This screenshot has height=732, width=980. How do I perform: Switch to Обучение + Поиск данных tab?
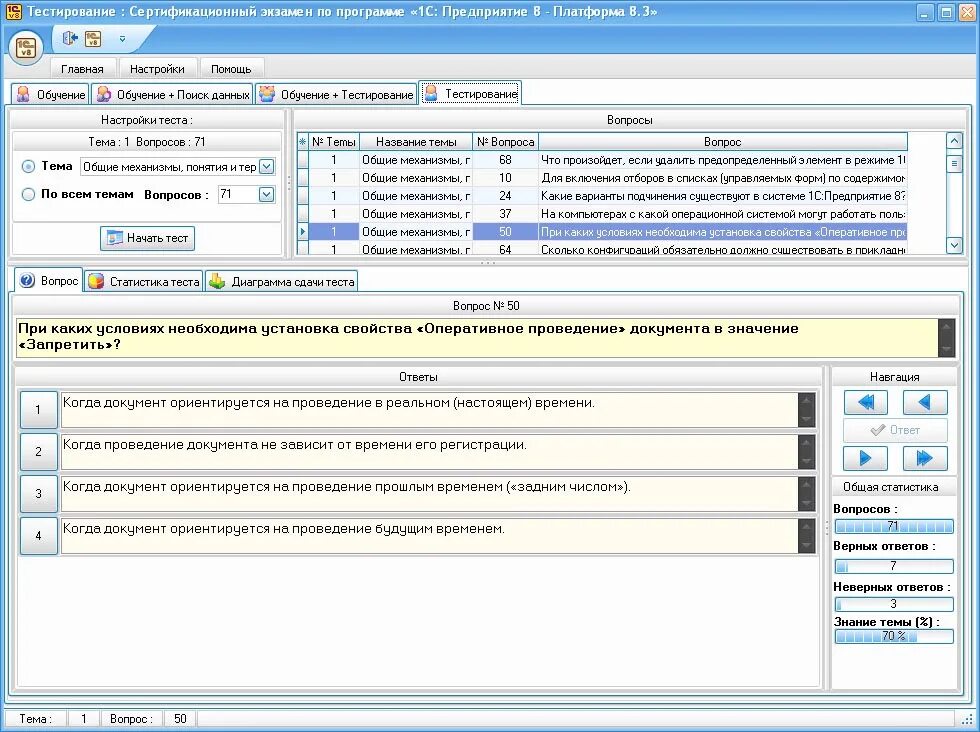point(172,94)
